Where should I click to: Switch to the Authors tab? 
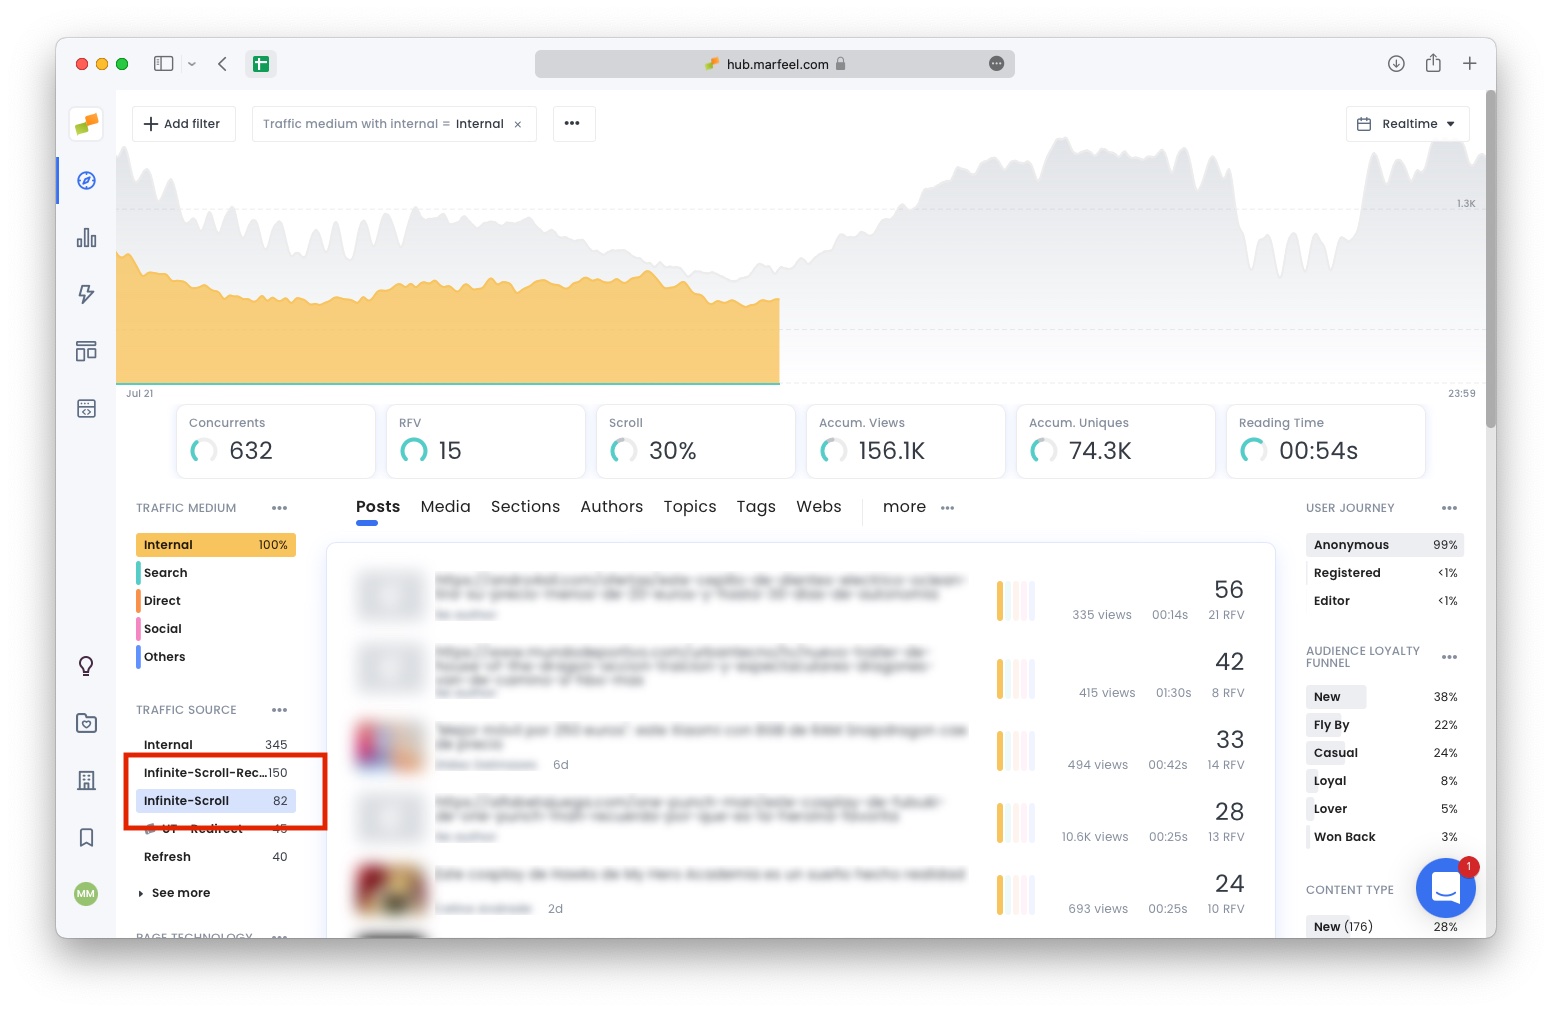(x=611, y=507)
